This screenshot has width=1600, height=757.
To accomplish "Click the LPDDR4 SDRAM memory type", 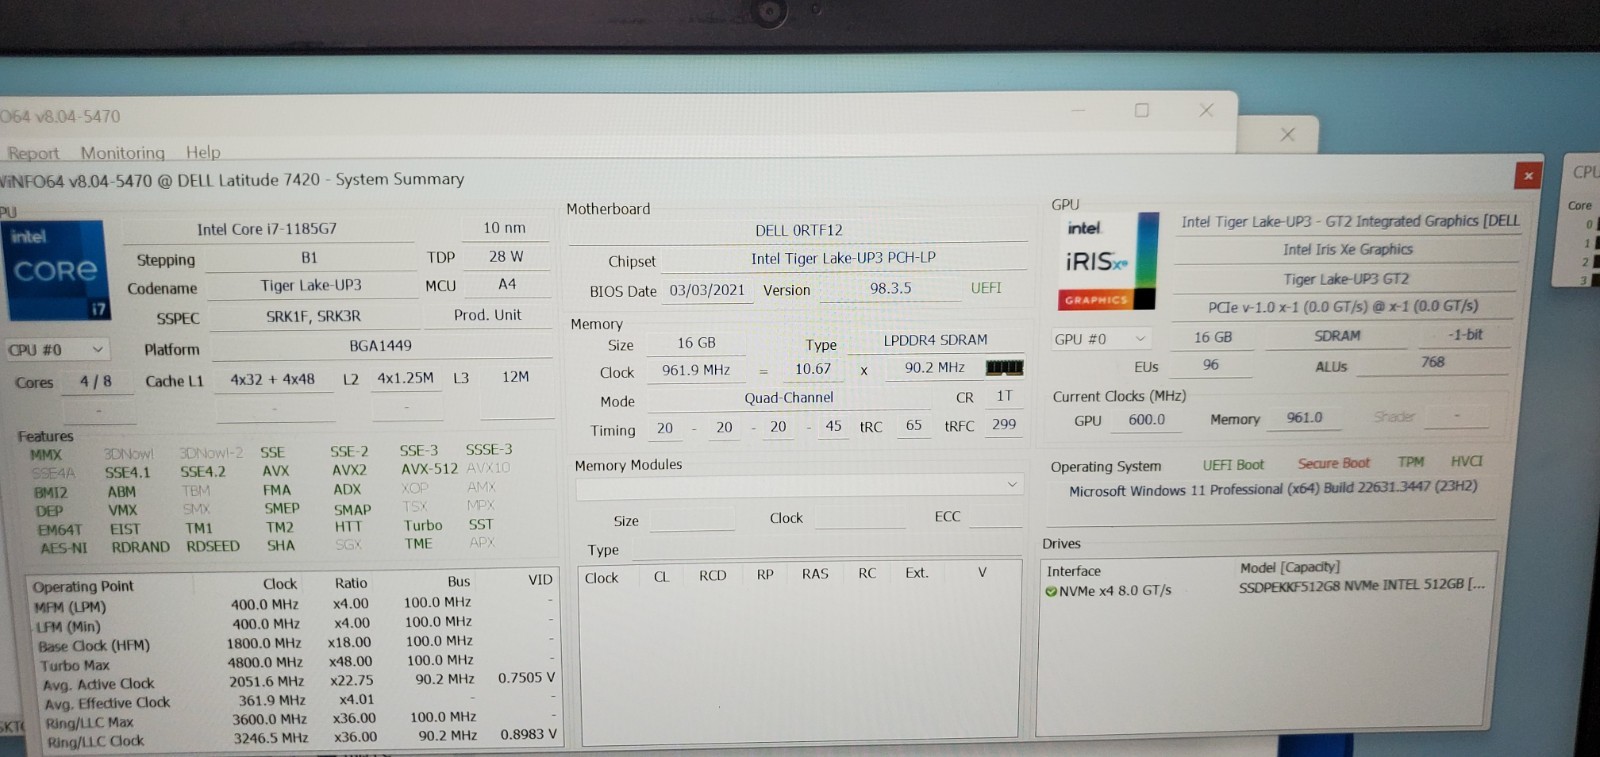I will [x=935, y=340].
